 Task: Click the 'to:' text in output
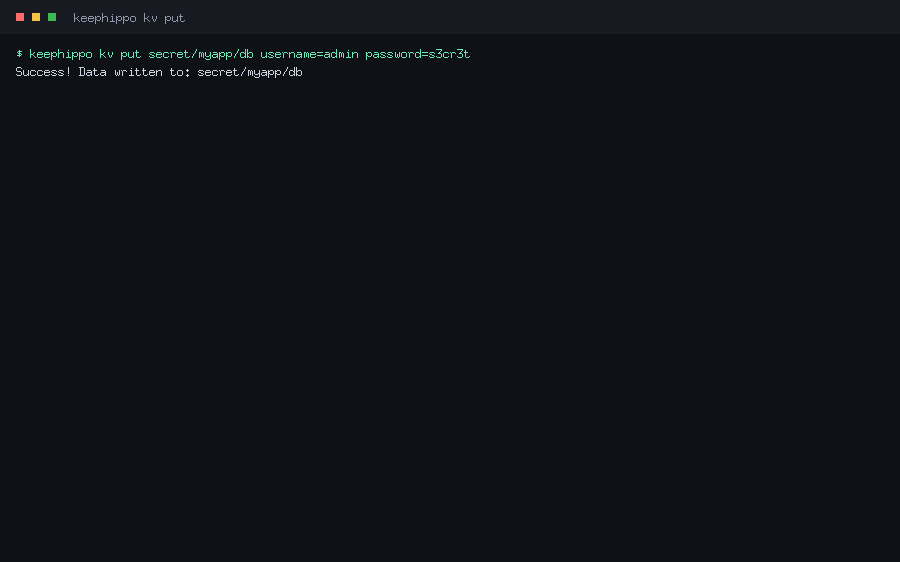pos(180,72)
